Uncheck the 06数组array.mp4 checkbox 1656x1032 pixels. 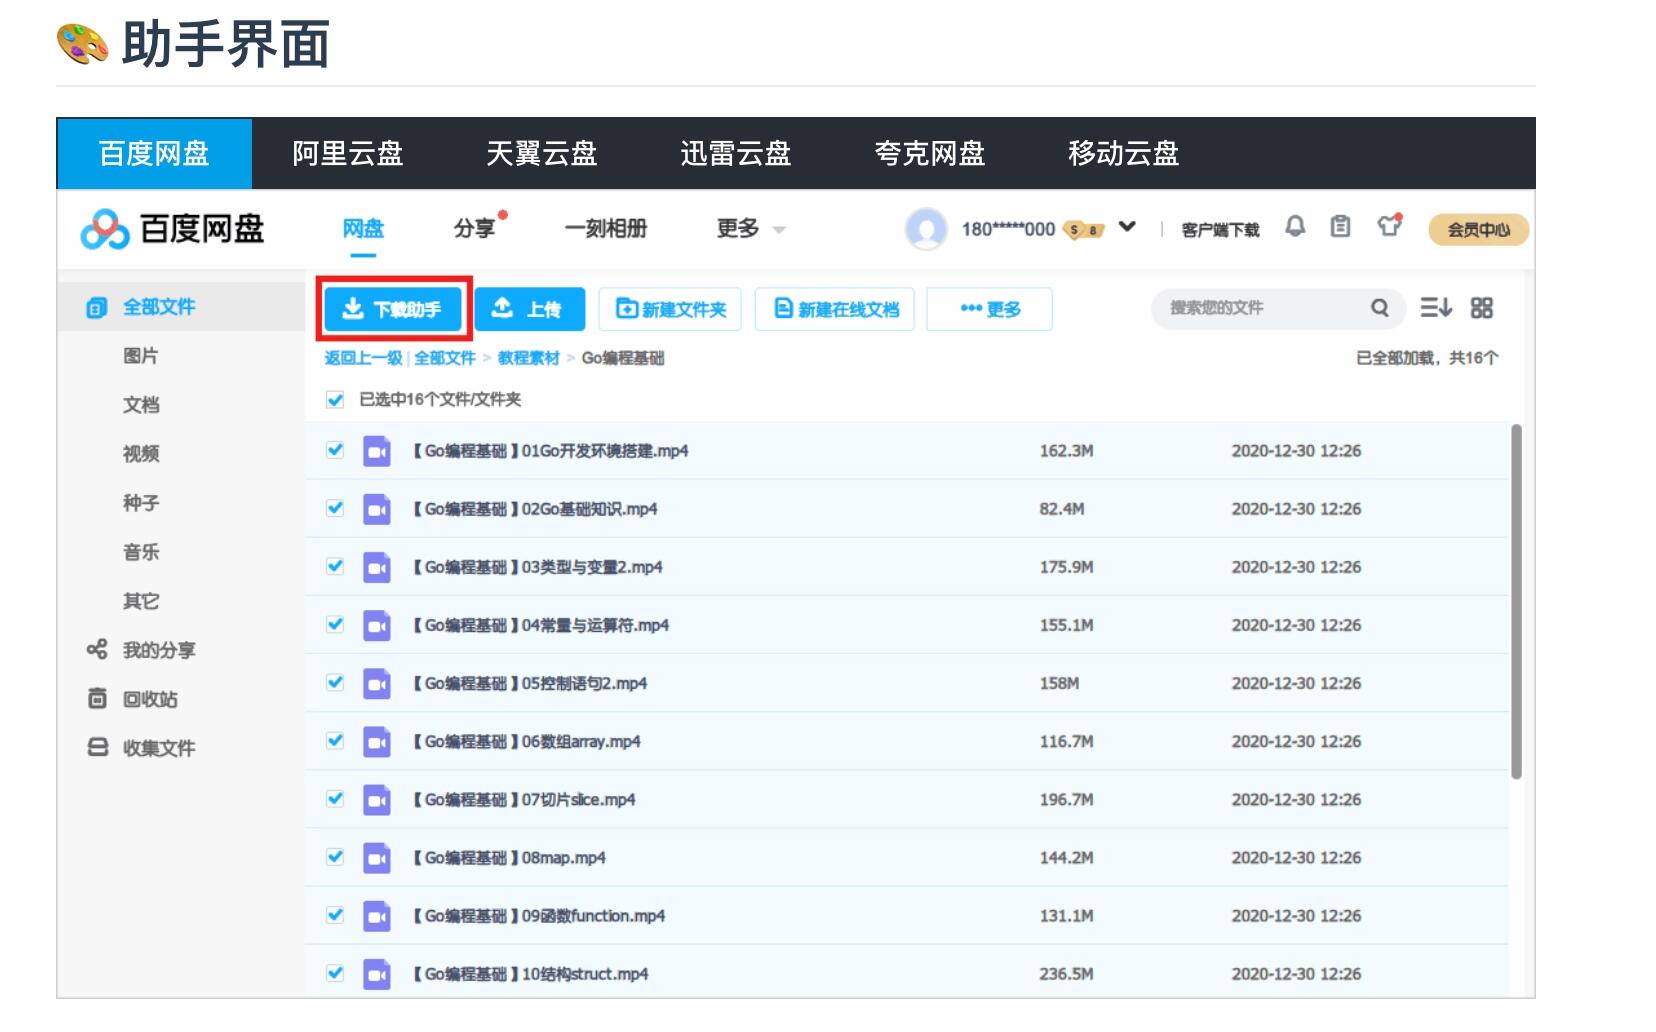click(335, 740)
